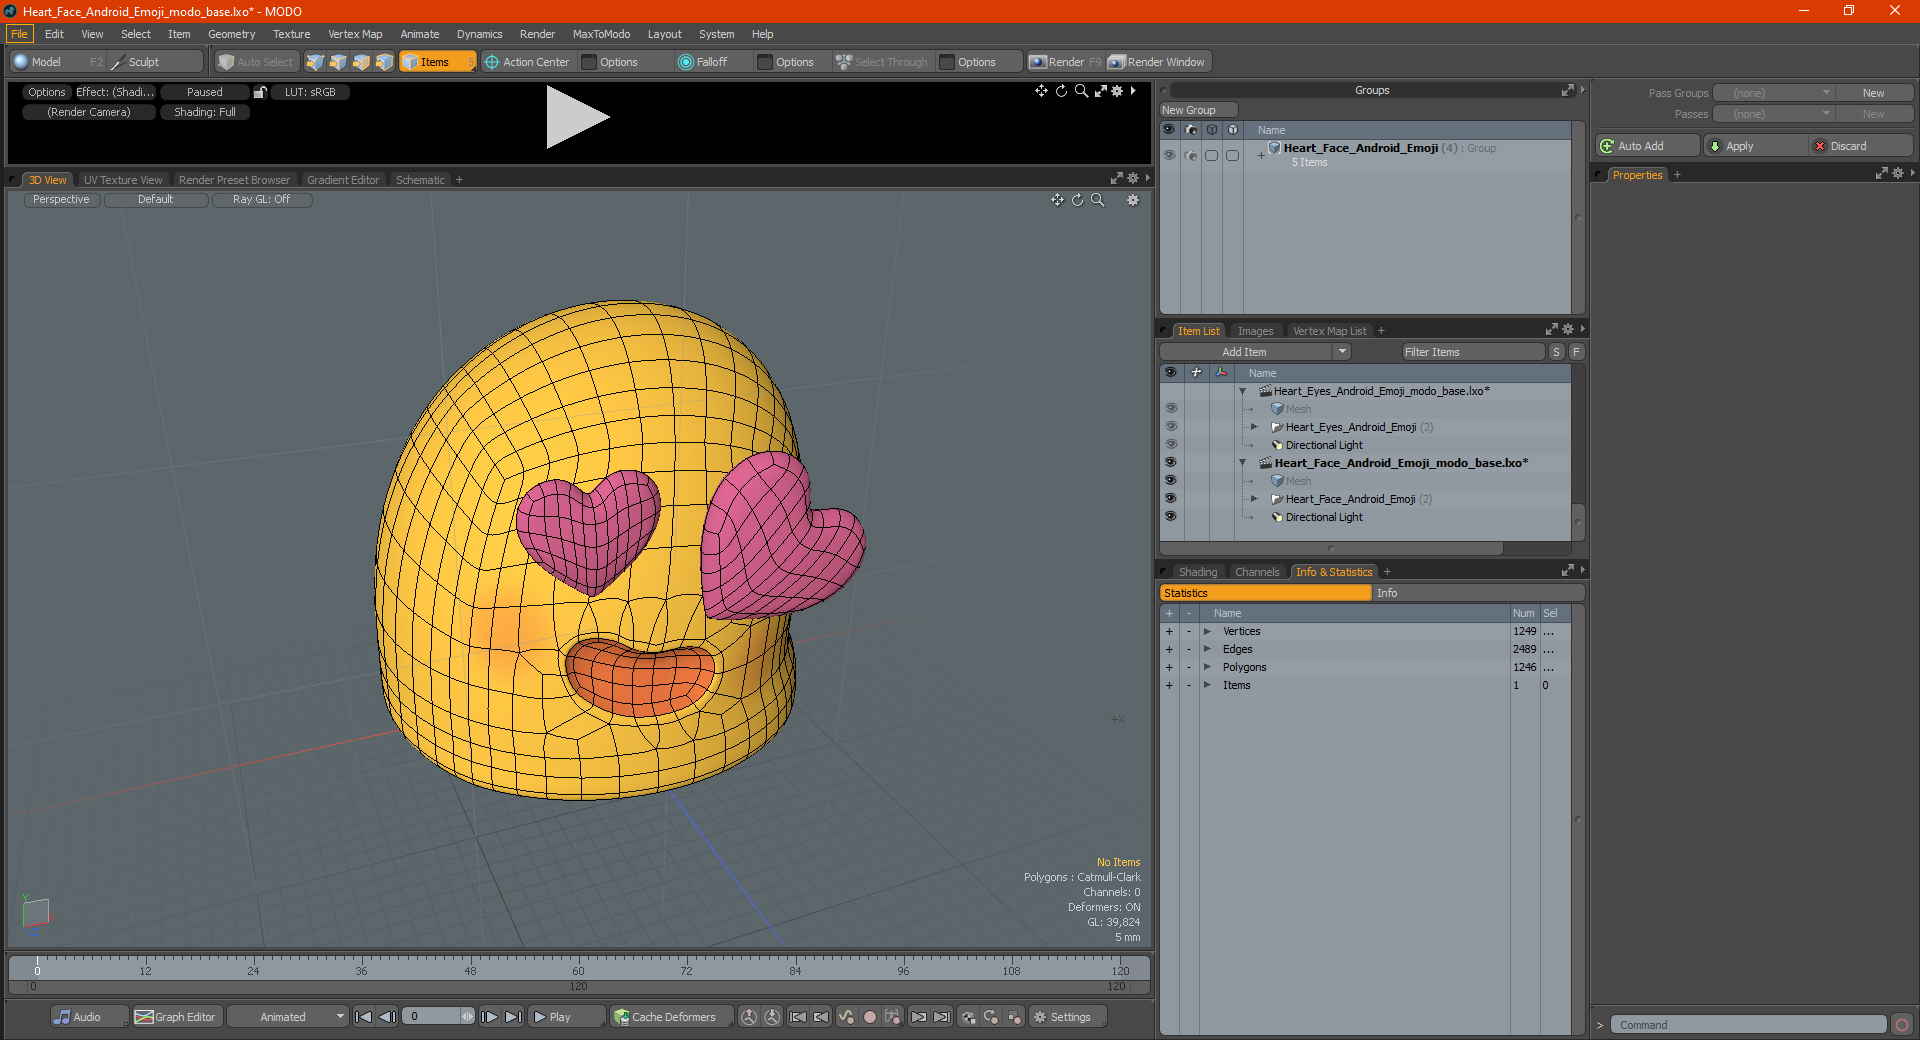
Task: Click Auto Add button
Action: coord(1647,146)
